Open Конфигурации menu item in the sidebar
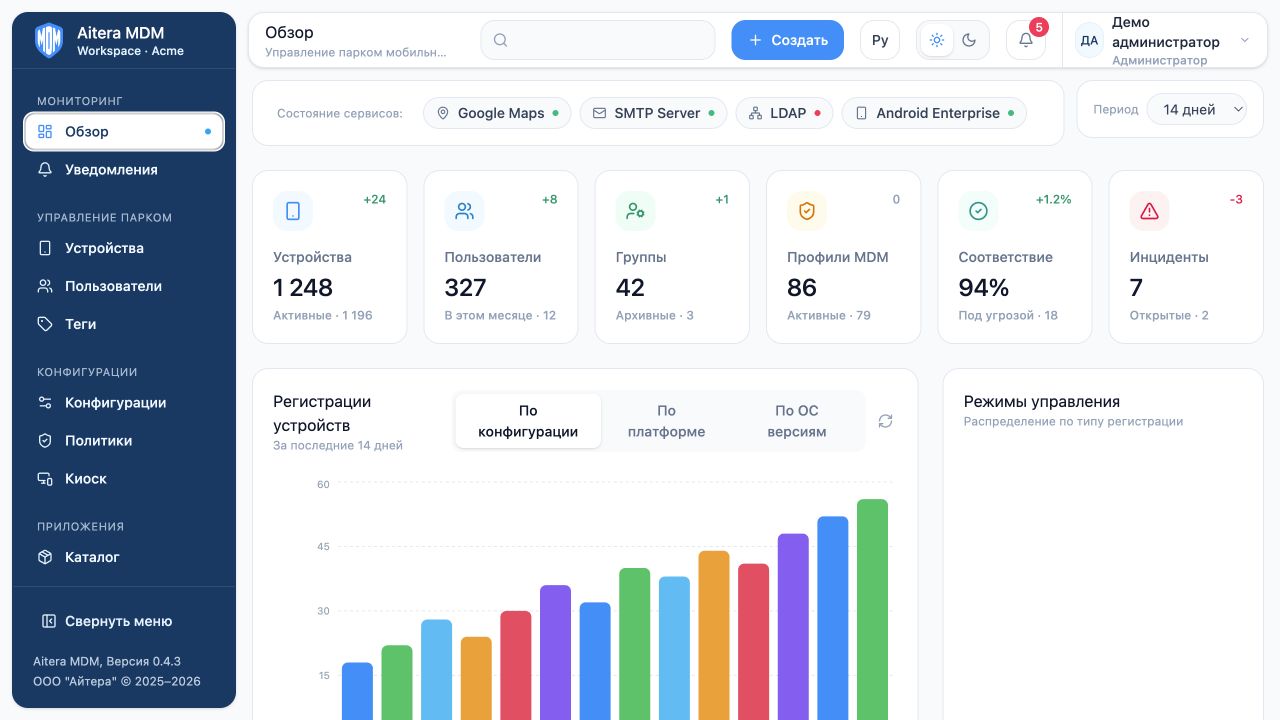The width and height of the screenshot is (1280, 720). (x=124, y=403)
